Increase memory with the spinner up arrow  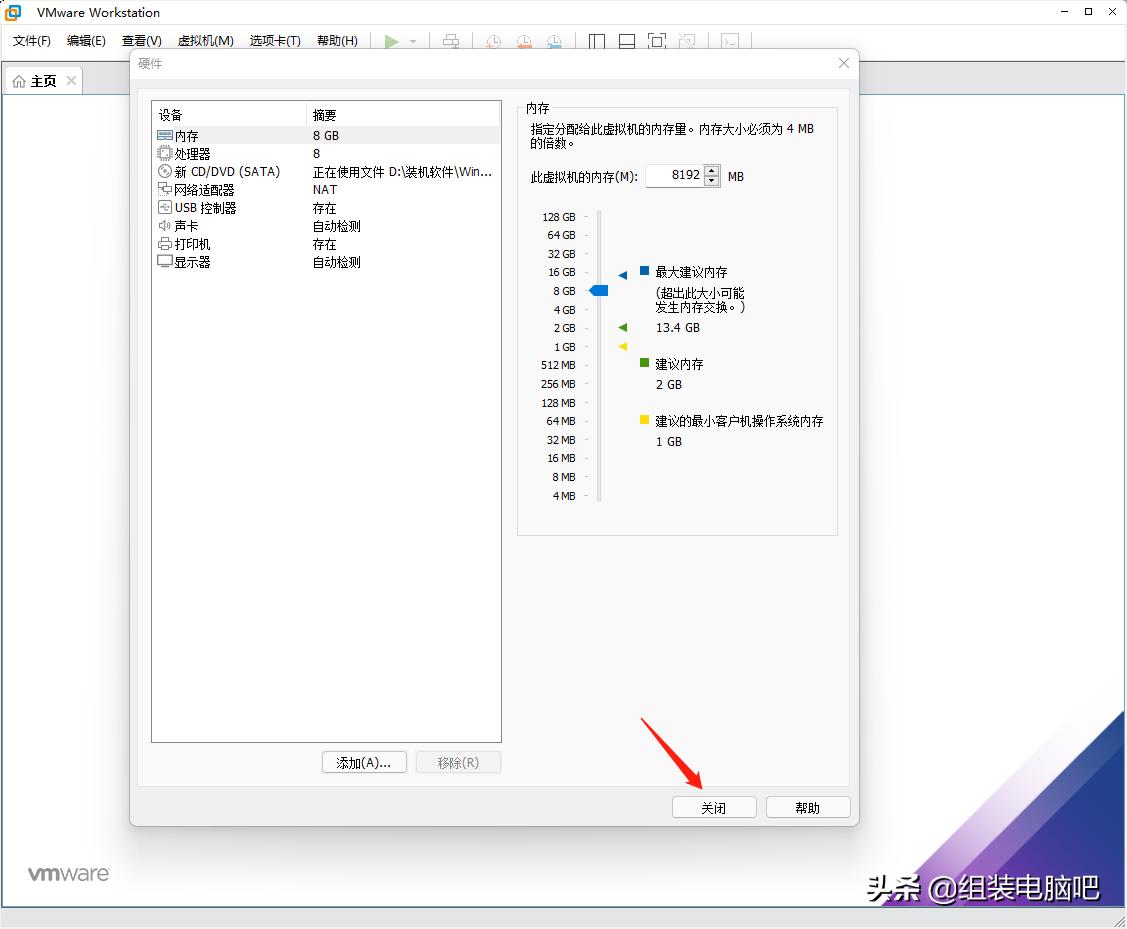coord(711,171)
